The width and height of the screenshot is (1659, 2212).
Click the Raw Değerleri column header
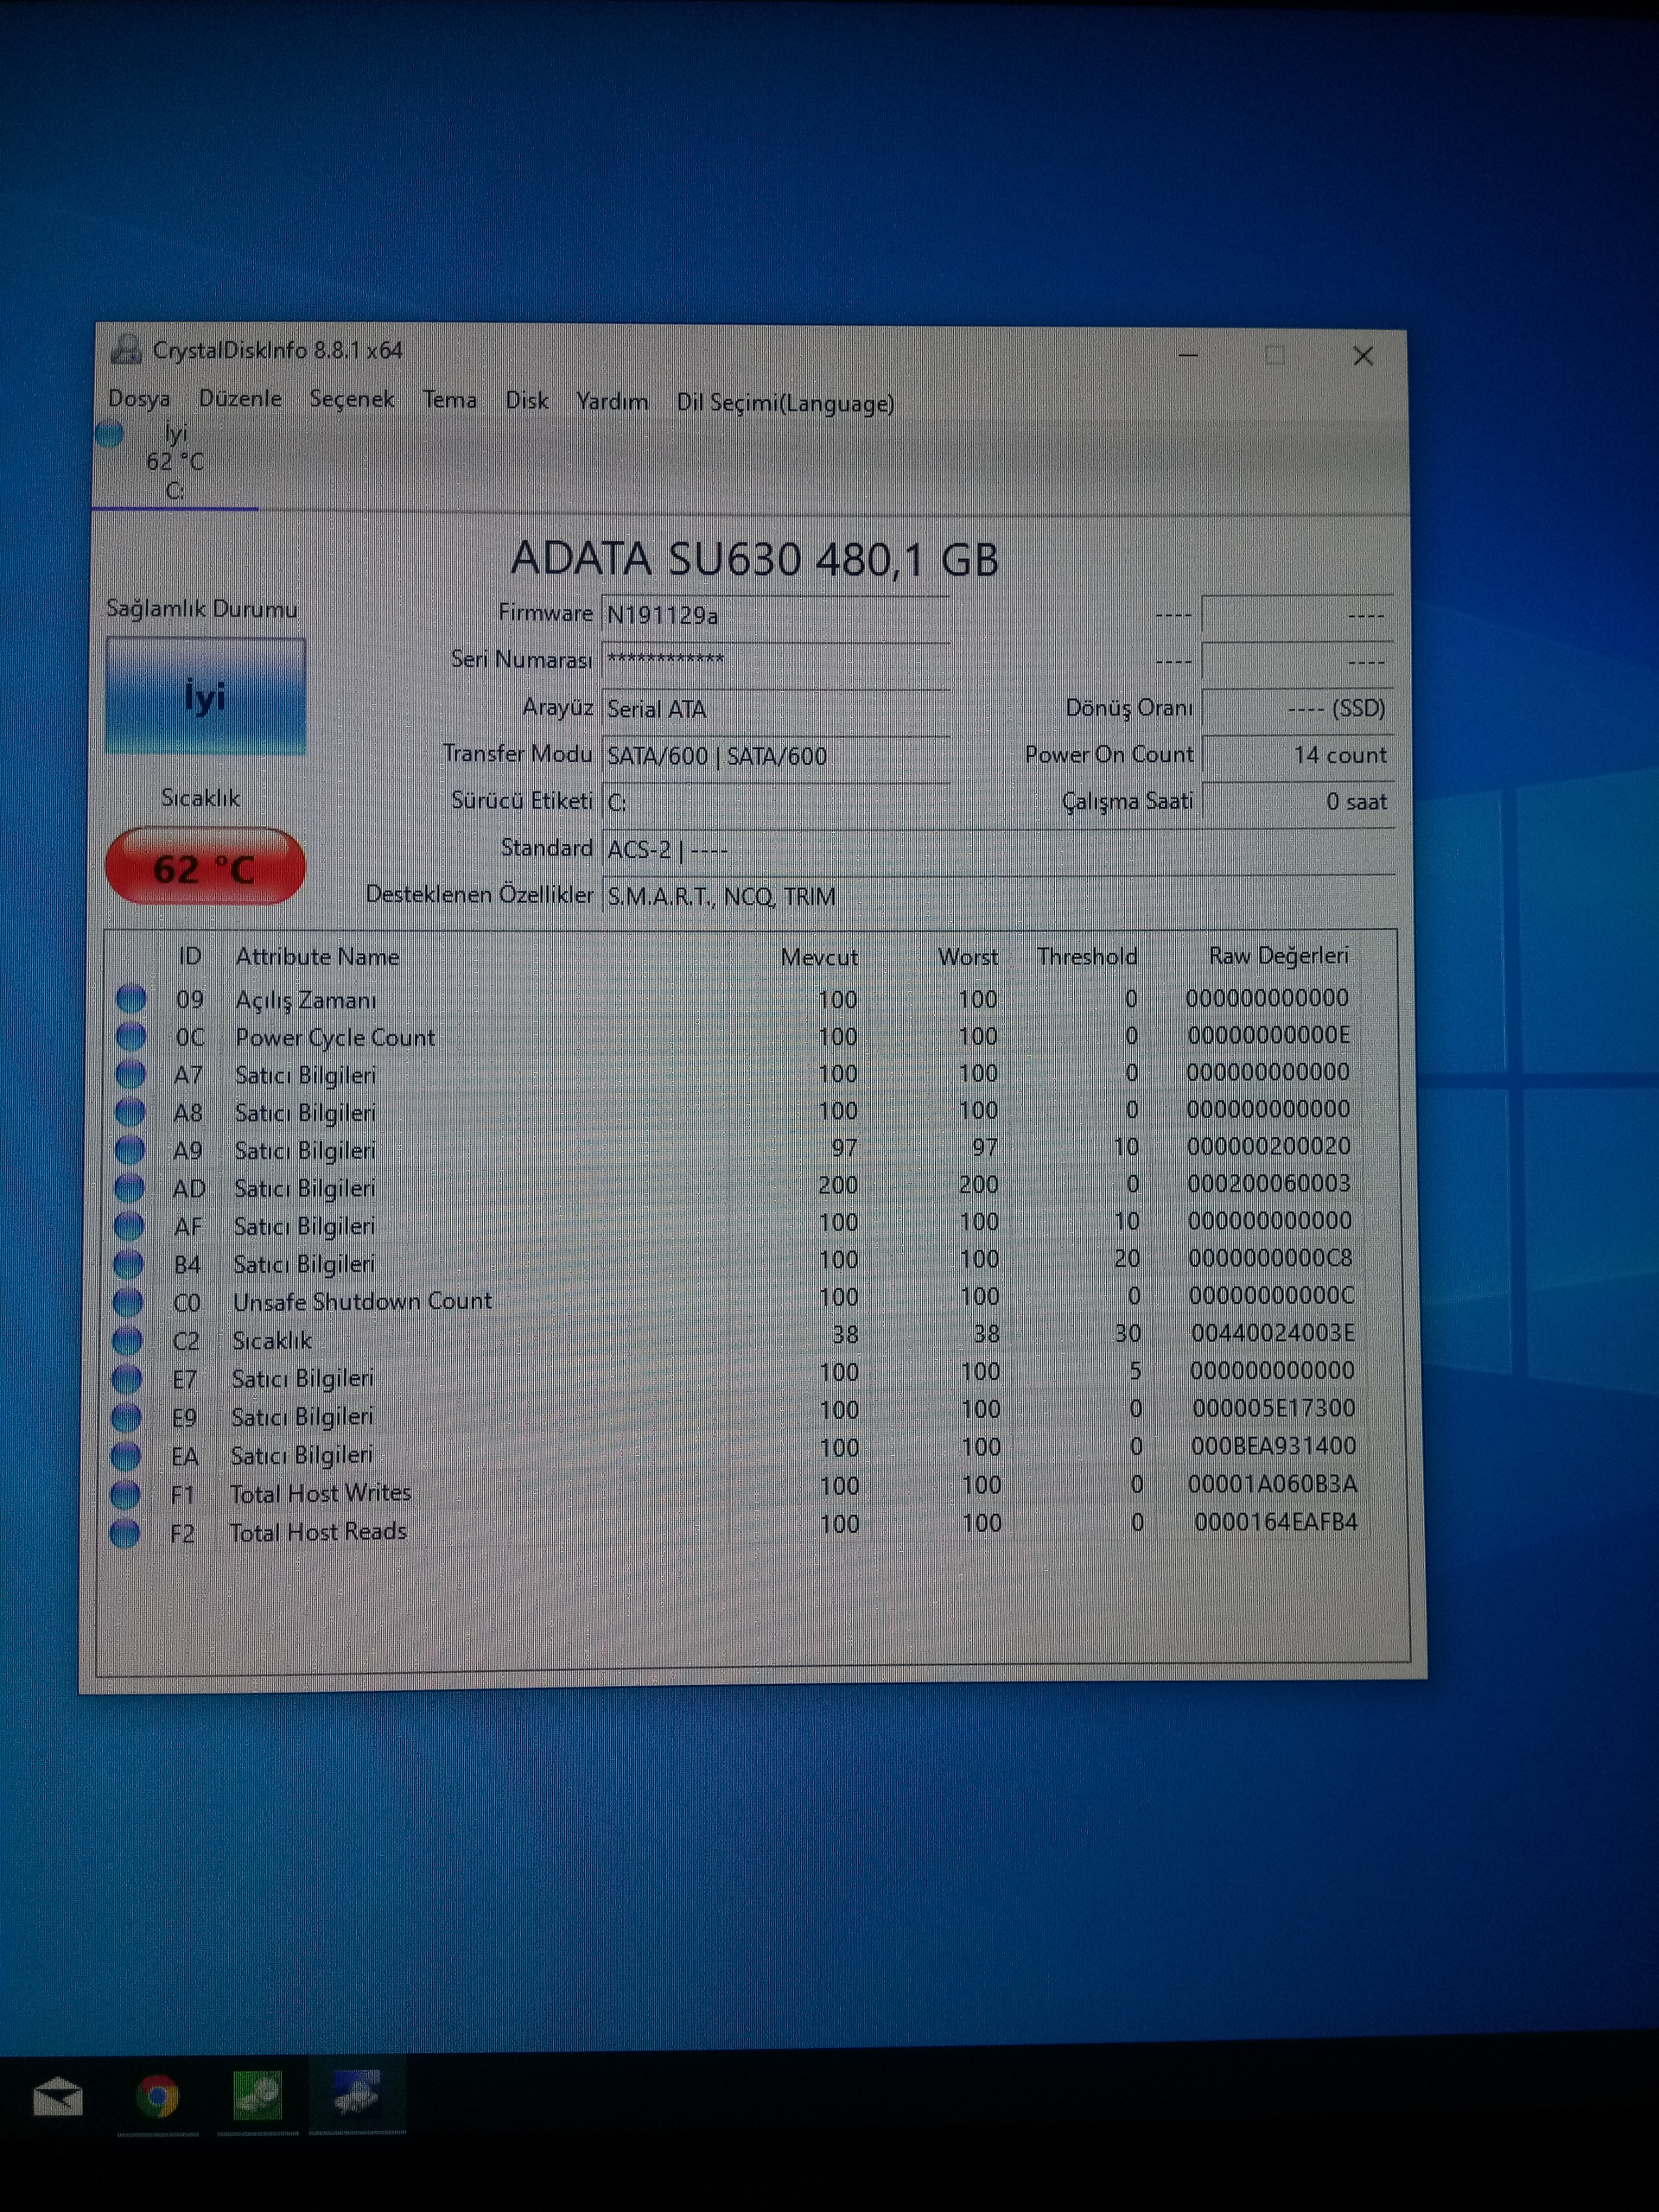point(1278,956)
